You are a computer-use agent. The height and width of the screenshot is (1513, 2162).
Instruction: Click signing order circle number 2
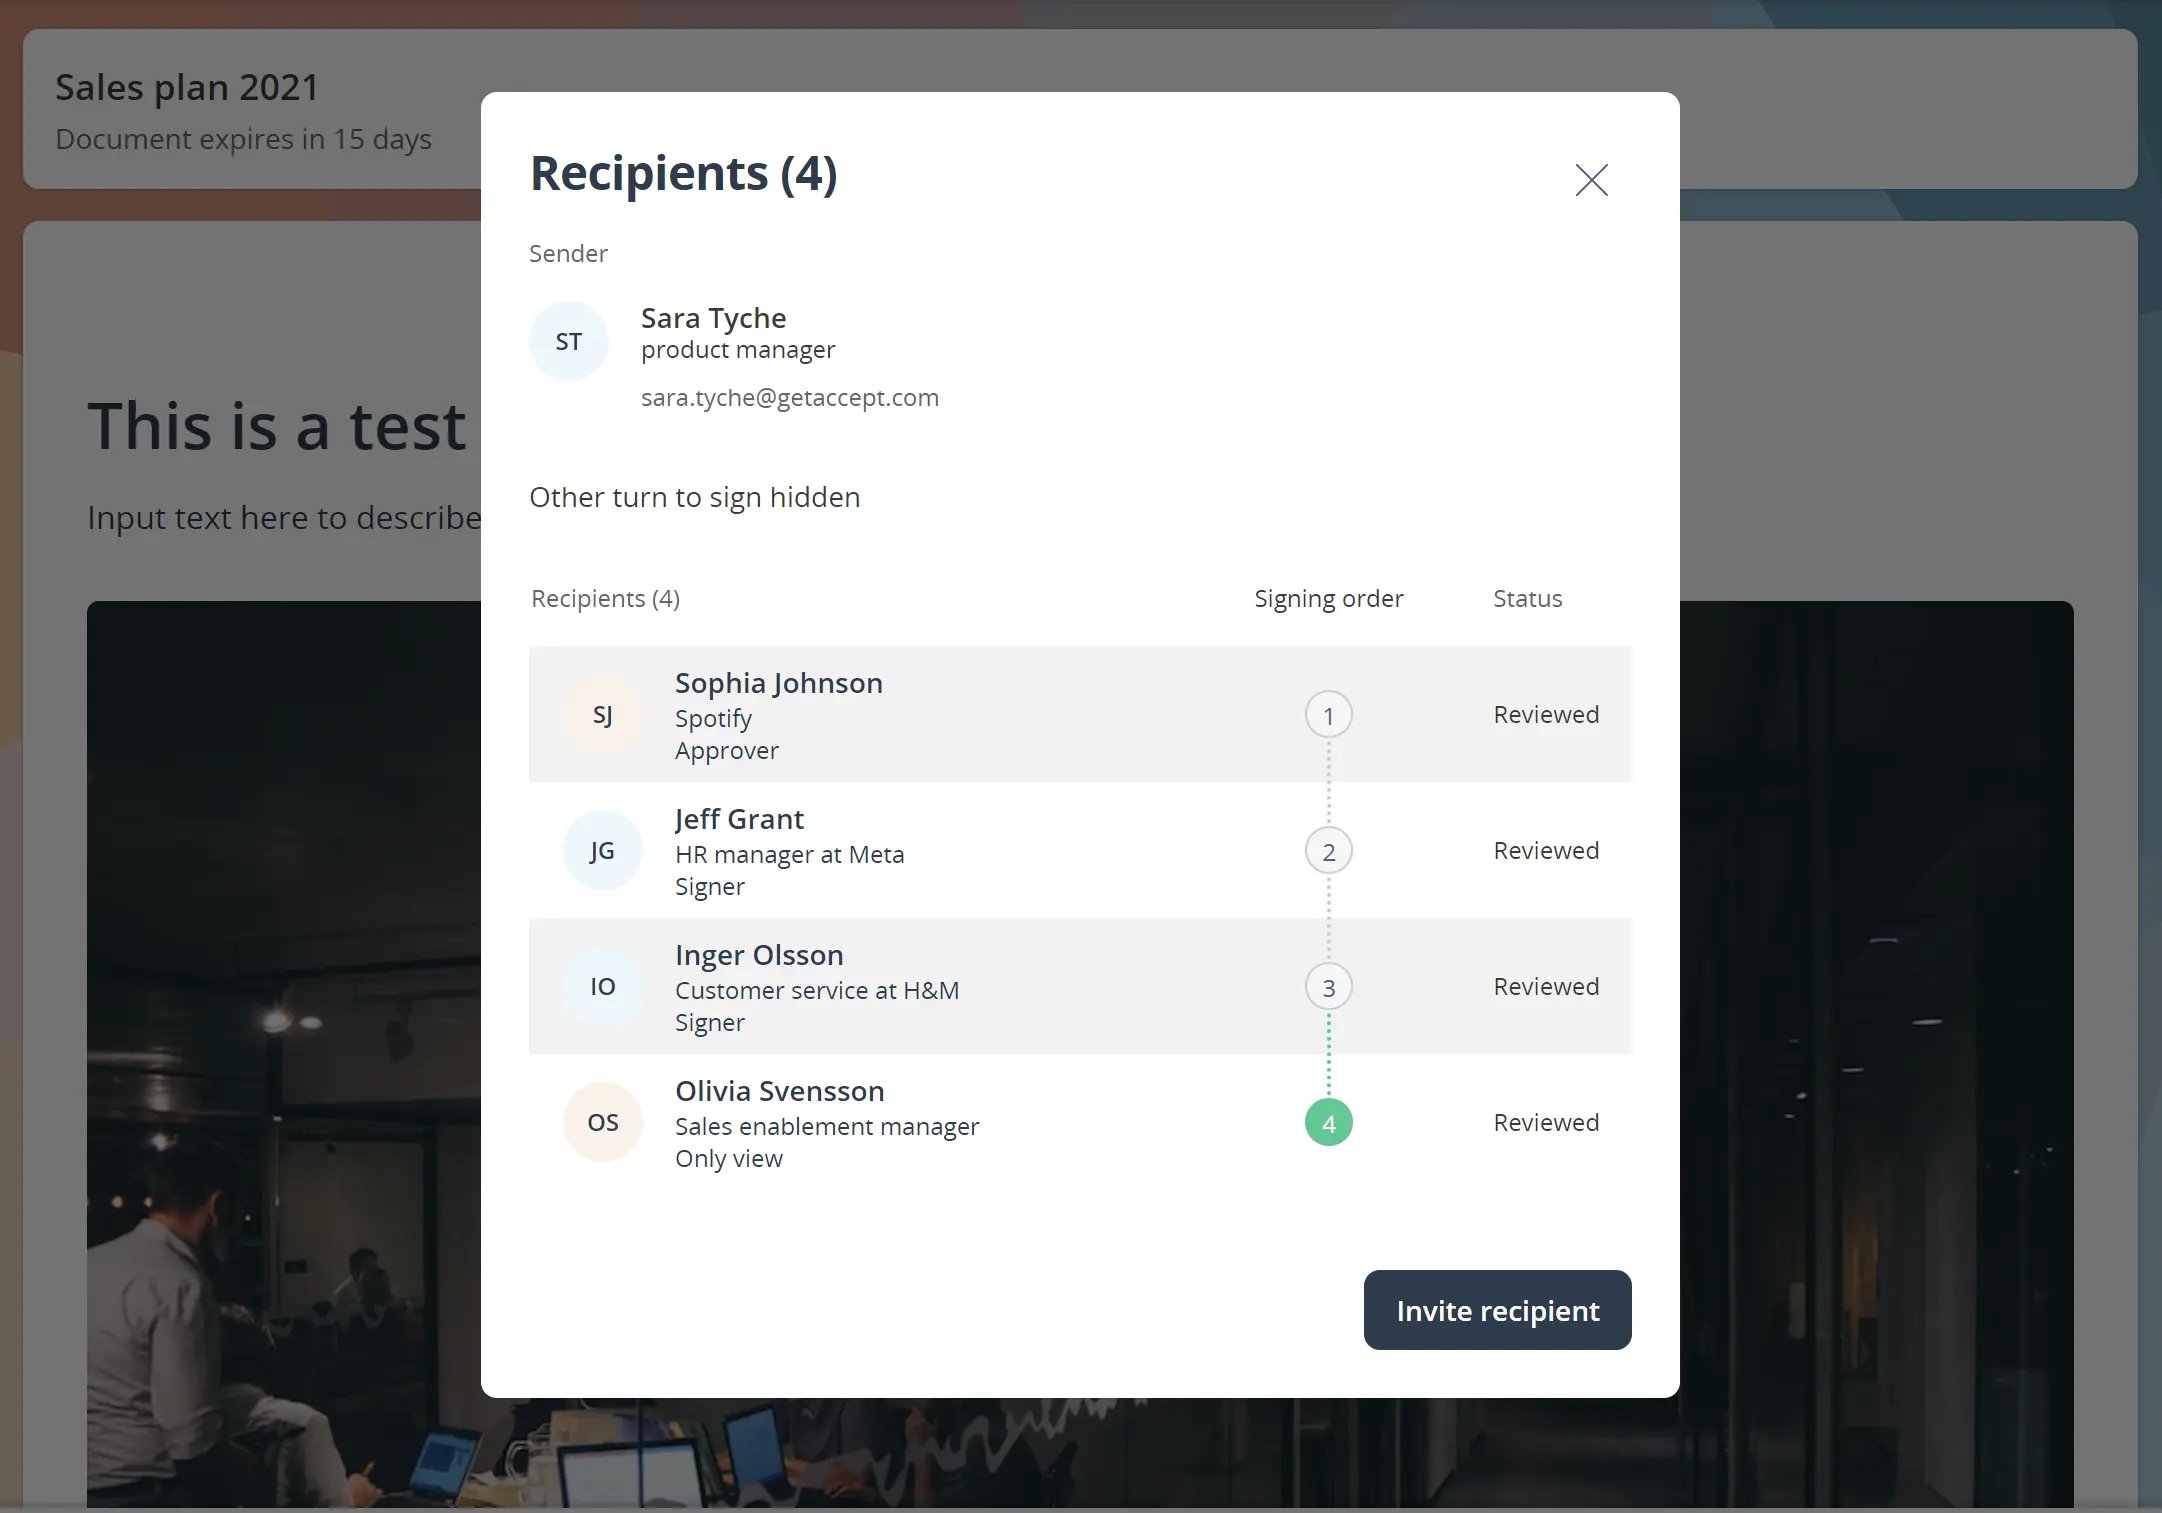coord(1329,851)
